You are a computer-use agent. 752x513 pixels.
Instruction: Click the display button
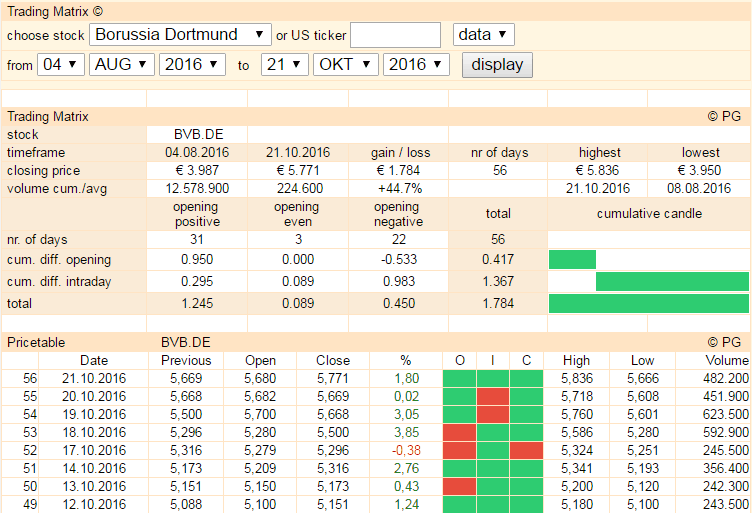(497, 65)
